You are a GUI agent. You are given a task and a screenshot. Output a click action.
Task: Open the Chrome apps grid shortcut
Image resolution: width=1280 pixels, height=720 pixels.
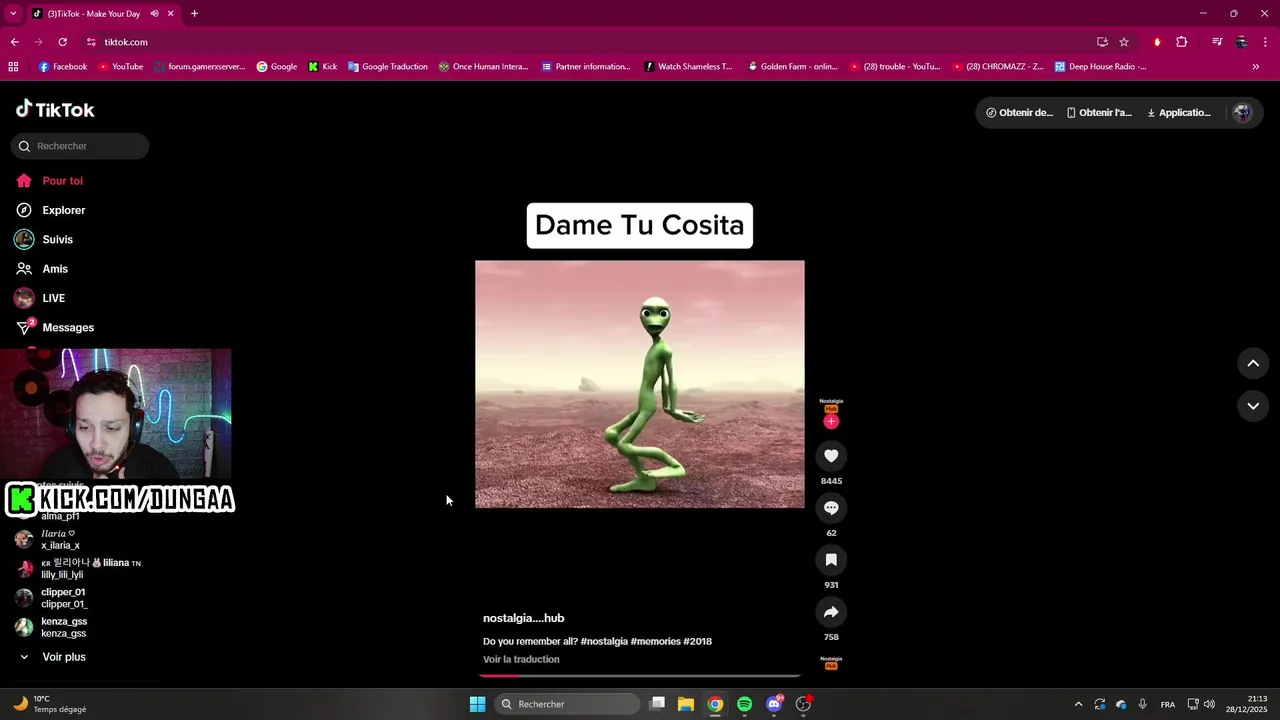13,67
